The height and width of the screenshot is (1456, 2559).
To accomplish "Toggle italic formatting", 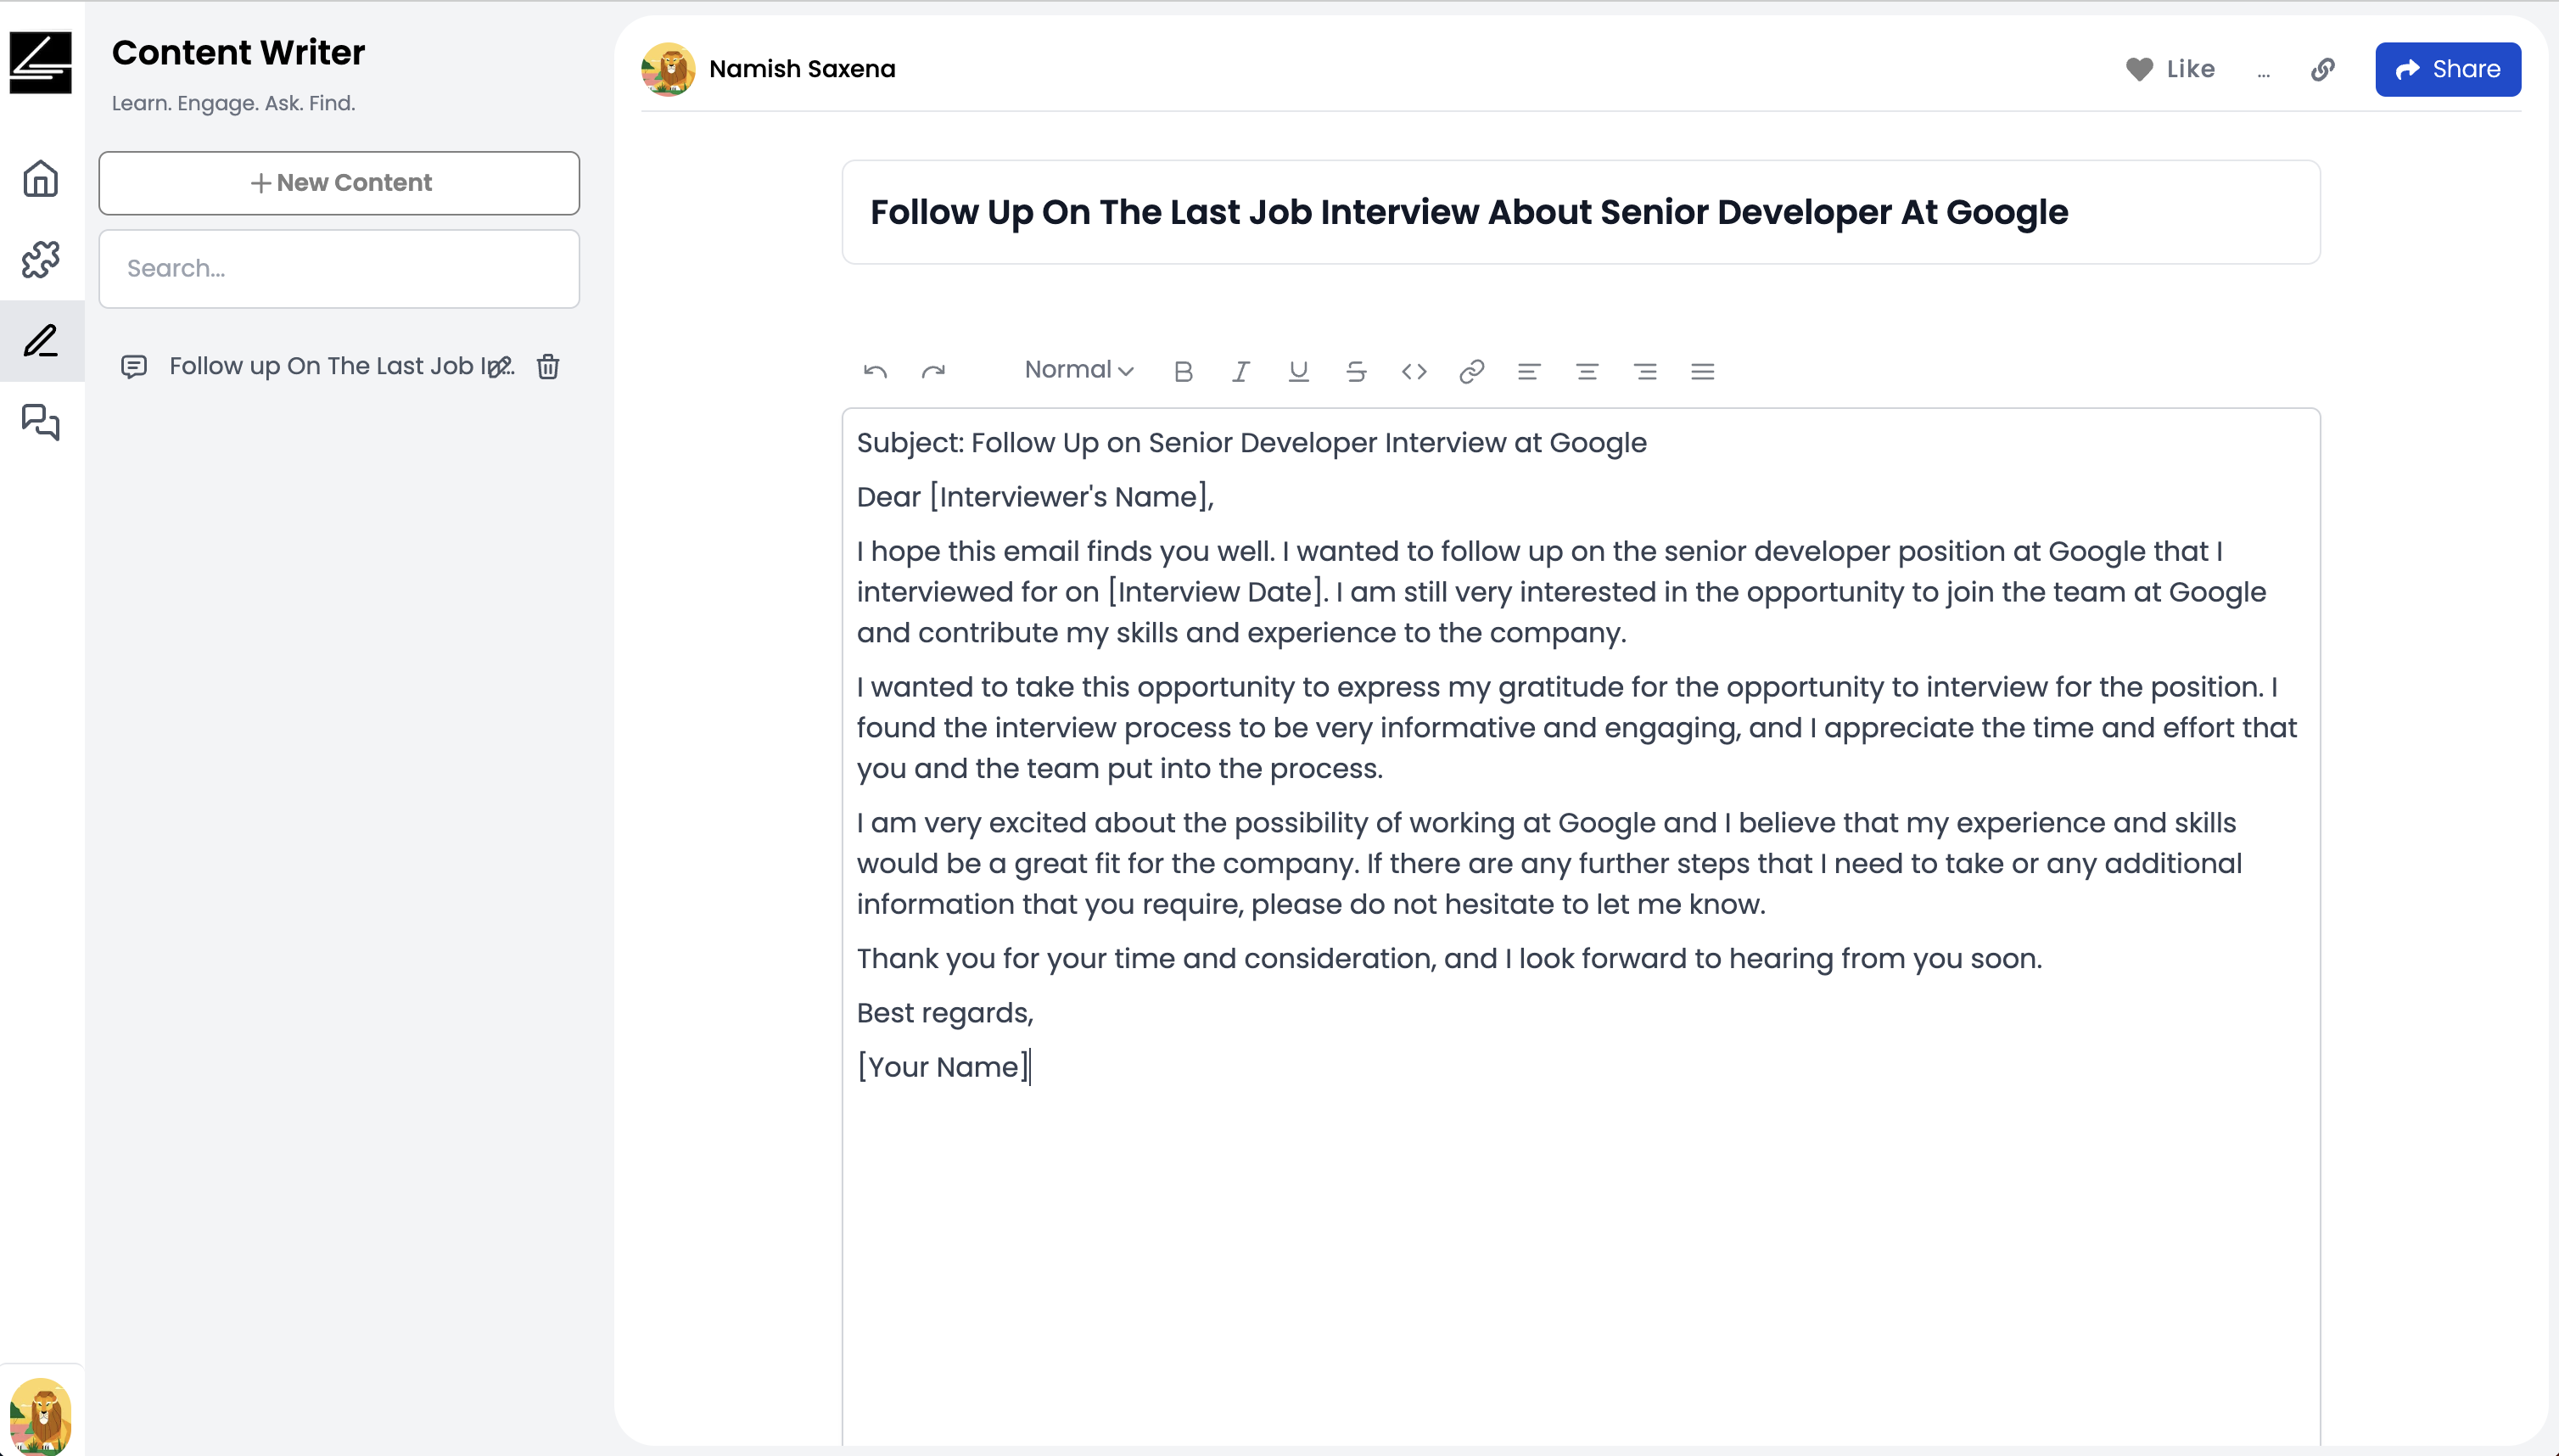I will 1241,371.
